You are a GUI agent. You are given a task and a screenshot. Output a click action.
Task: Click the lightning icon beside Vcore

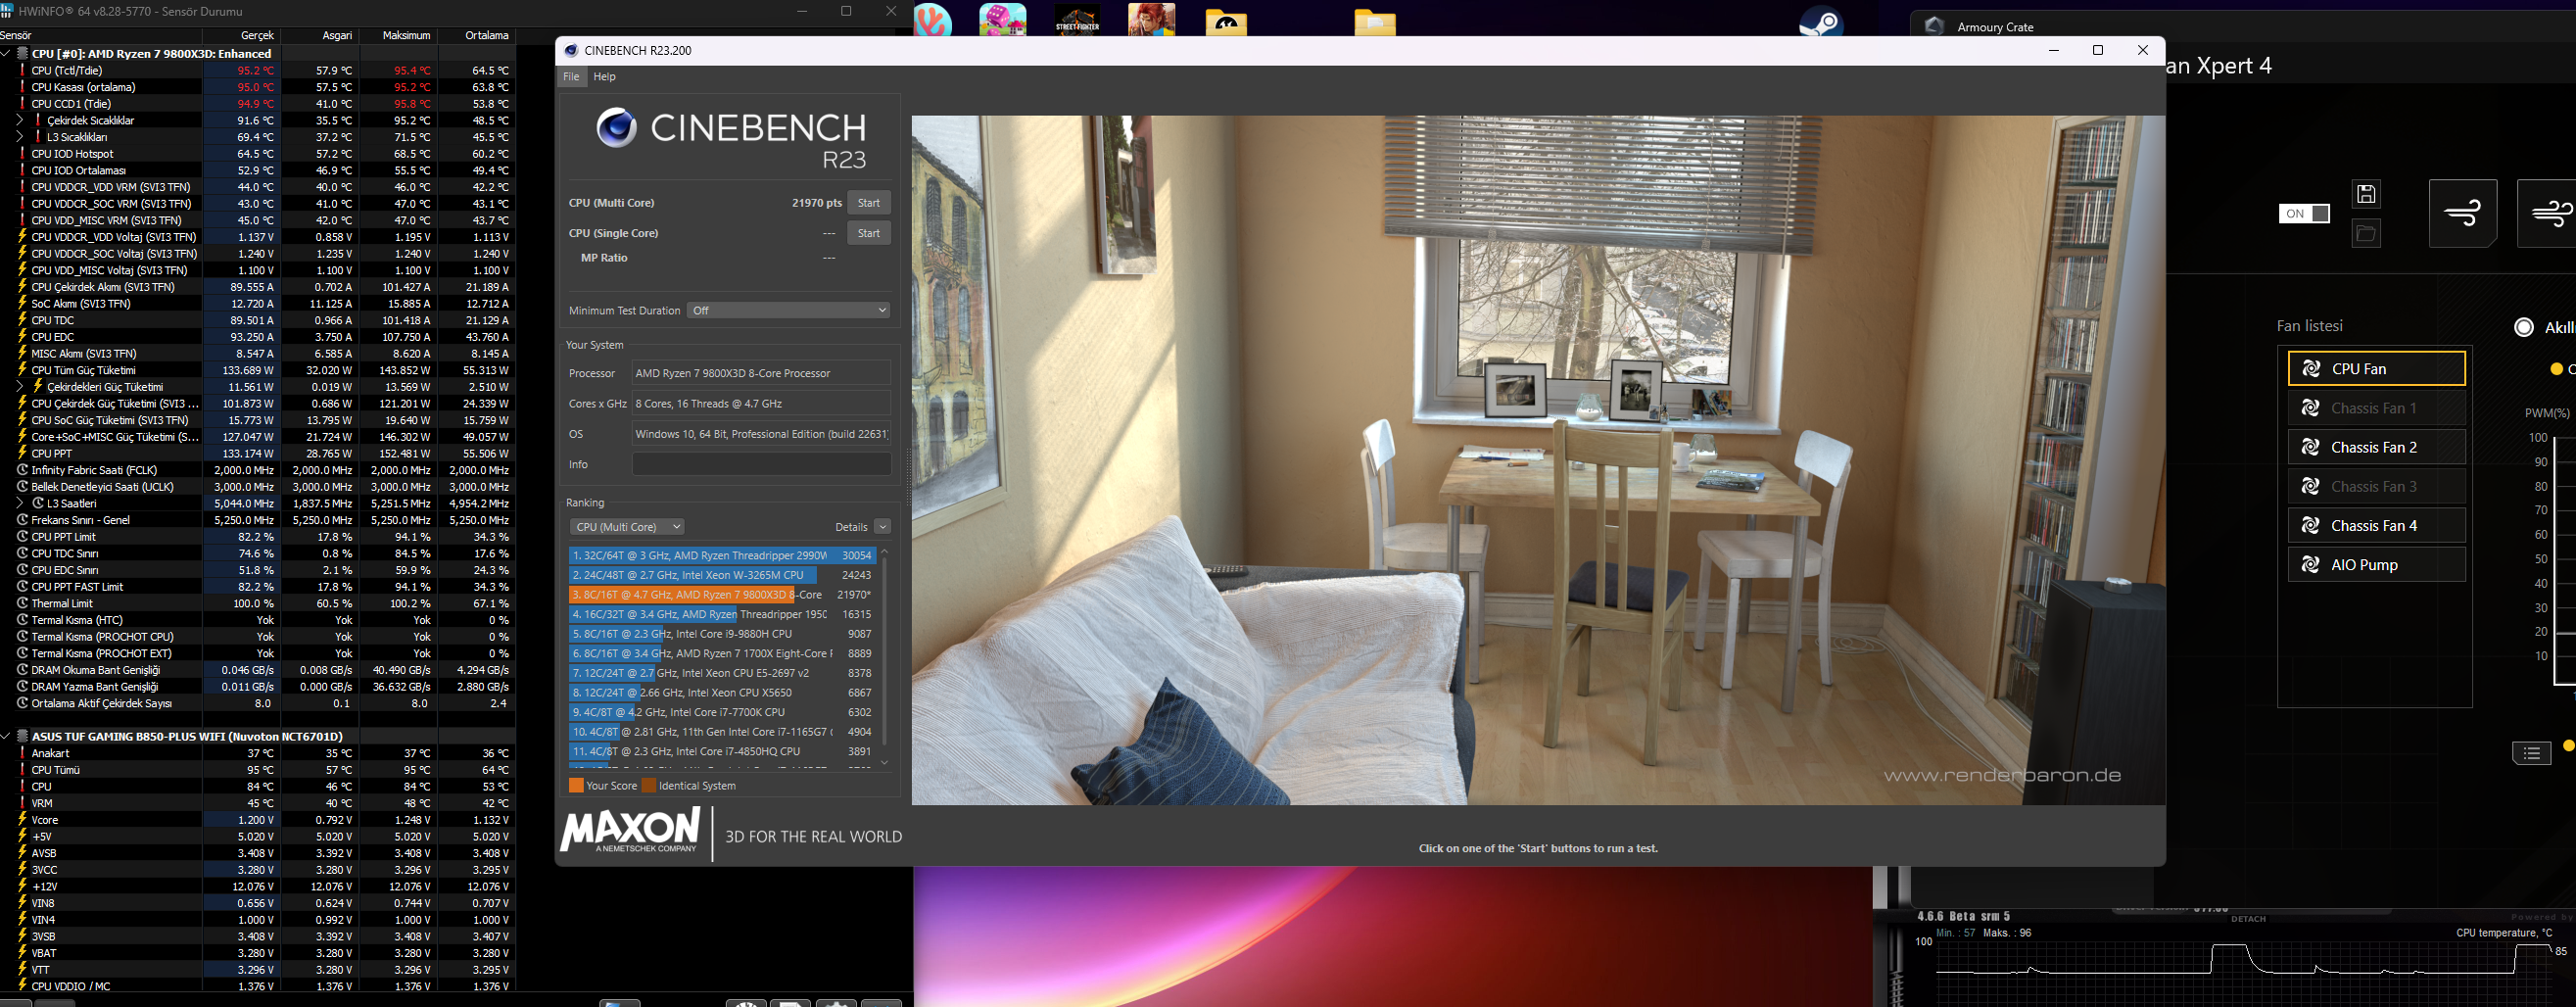pyautogui.click(x=22, y=819)
